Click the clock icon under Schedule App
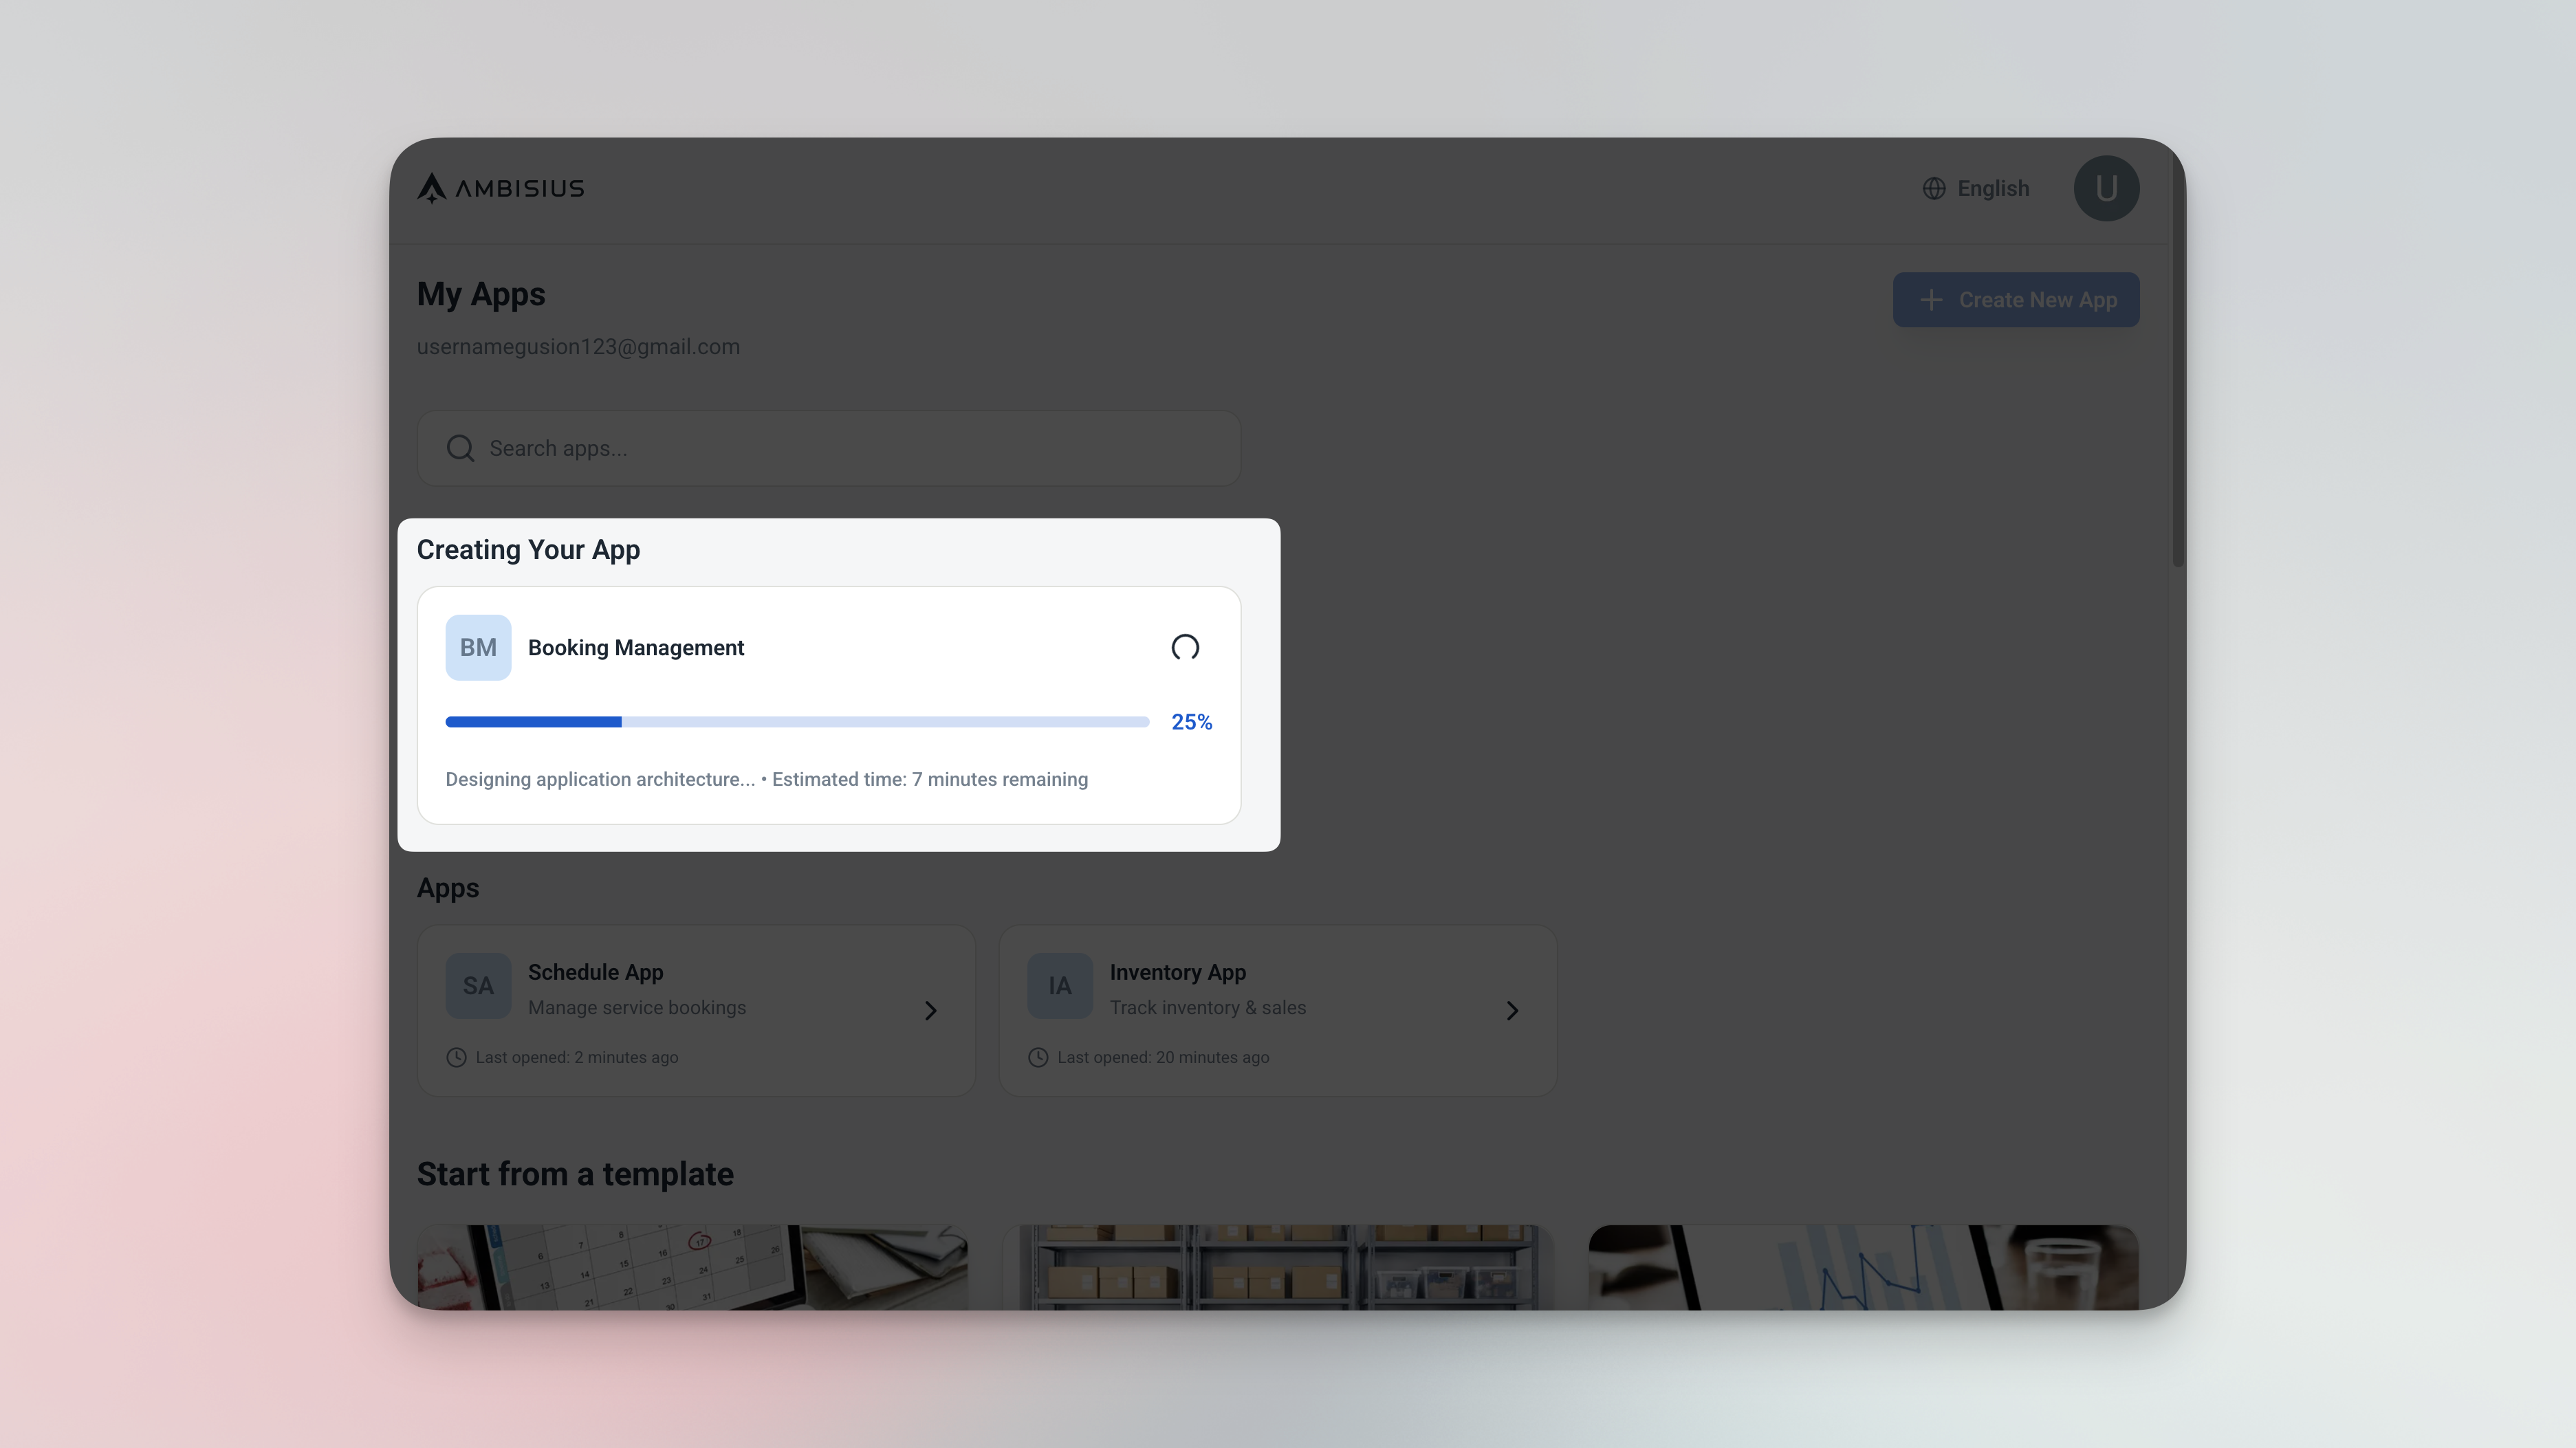This screenshot has height=1448, width=2576. (x=456, y=1058)
